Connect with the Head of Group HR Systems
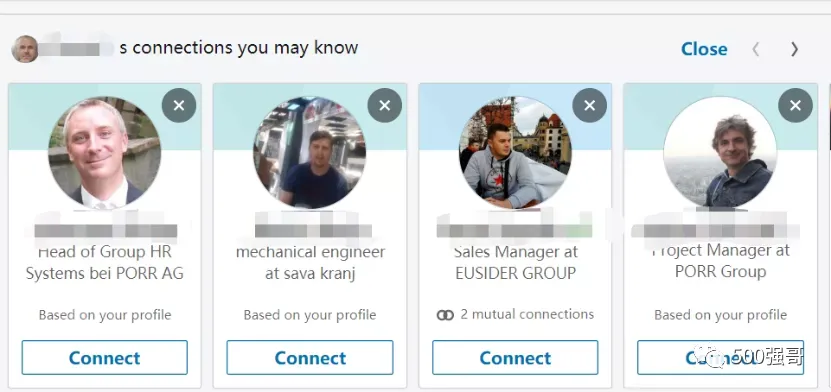Image resolution: width=831 pixels, height=392 pixels. point(104,358)
